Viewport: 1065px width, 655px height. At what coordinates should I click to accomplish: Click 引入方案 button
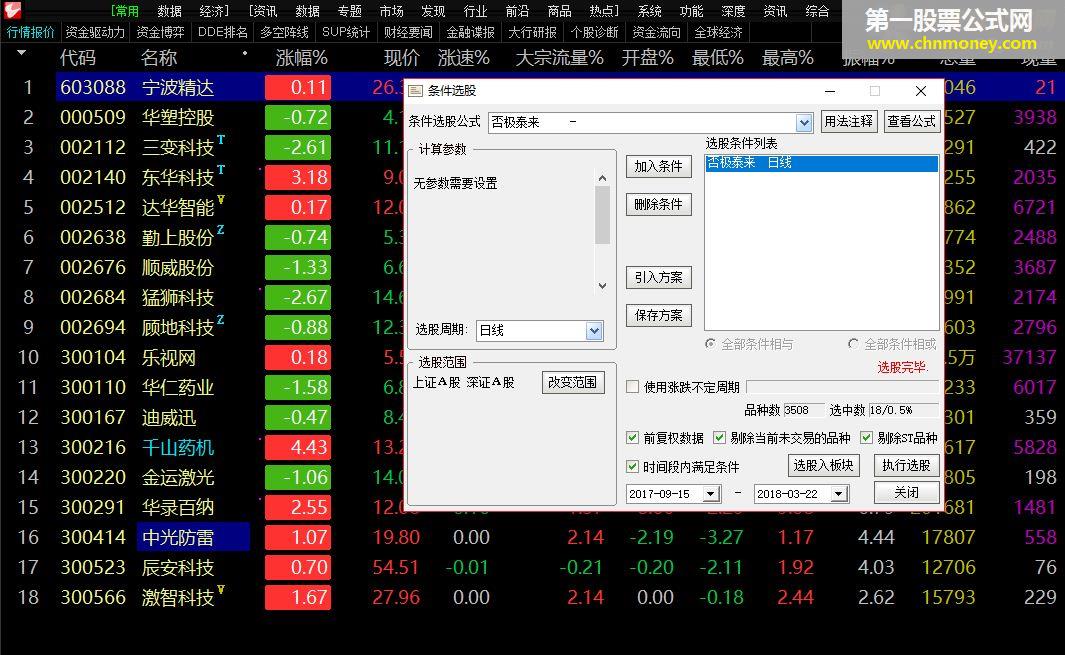[x=659, y=277]
